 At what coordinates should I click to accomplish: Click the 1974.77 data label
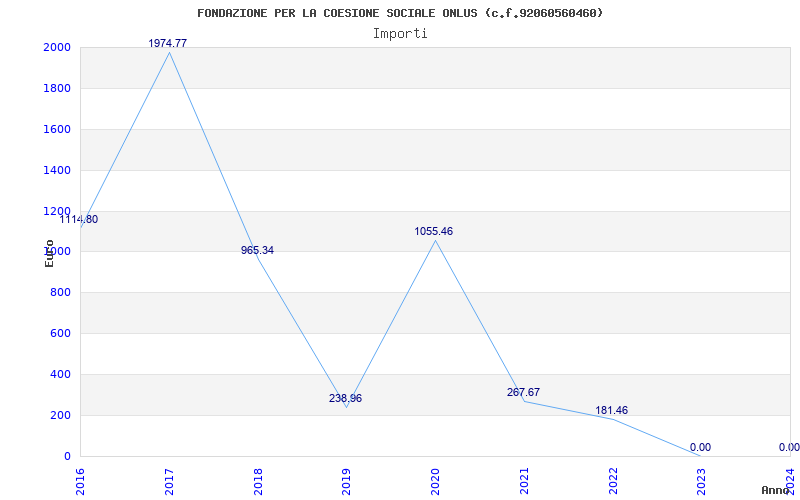click(168, 43)
